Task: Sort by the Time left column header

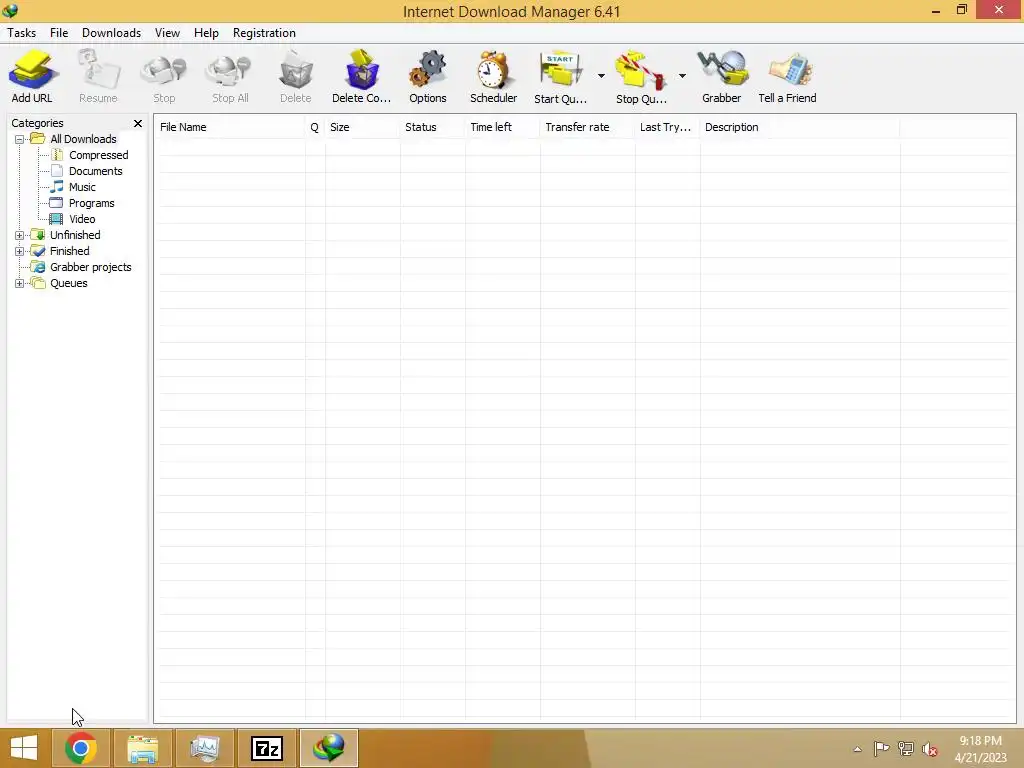Action: pos(503,127)
